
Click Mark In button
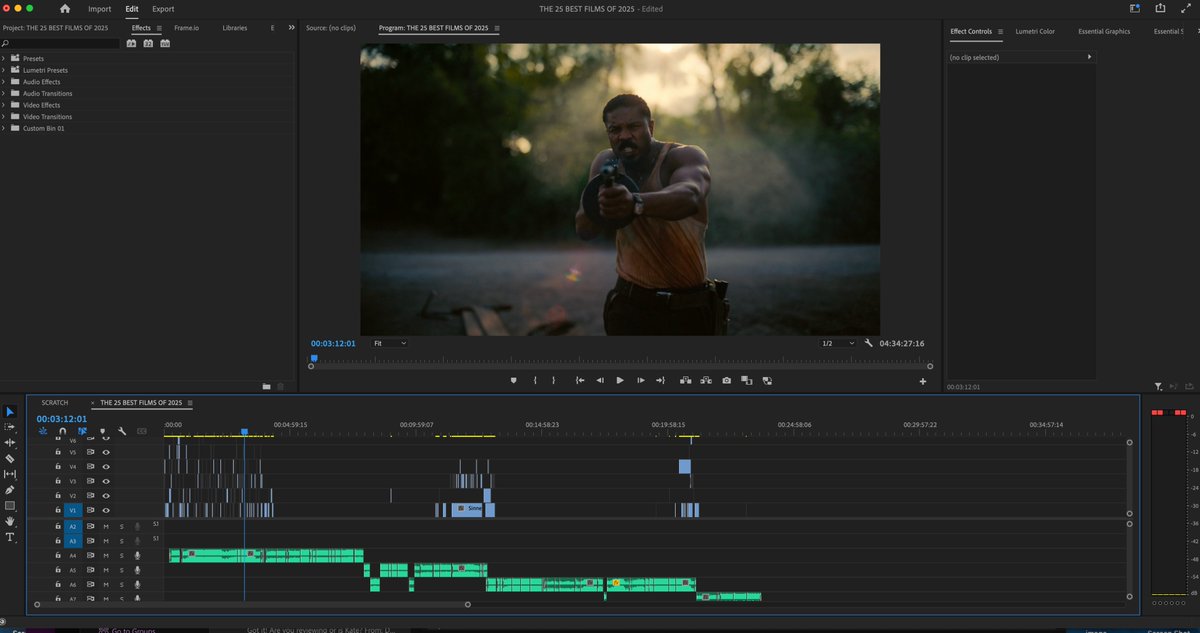click(x=535, y=380)
